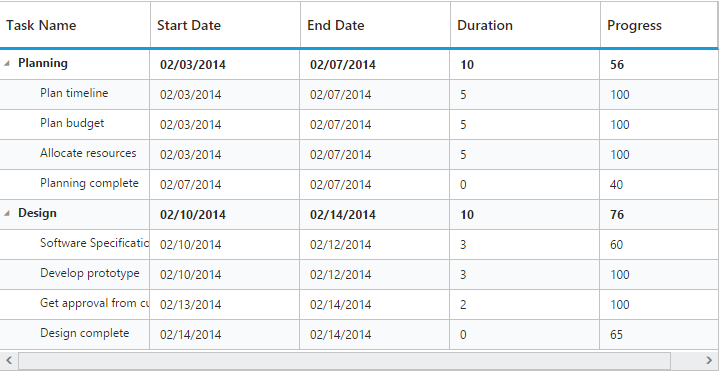Select the Planning complete milestone
Image resolution: width=719 pixels, height=371 pixels.
(89, 183)
